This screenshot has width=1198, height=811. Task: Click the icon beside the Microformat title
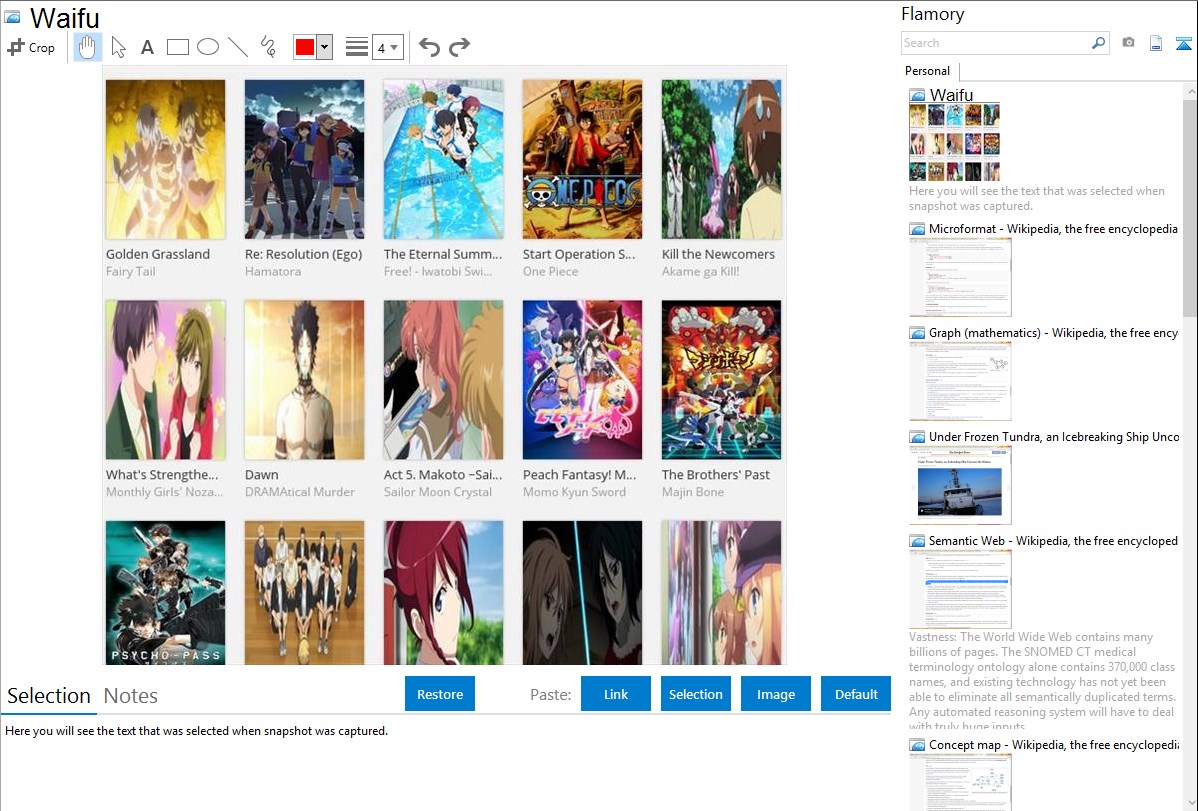pos(917,229)
